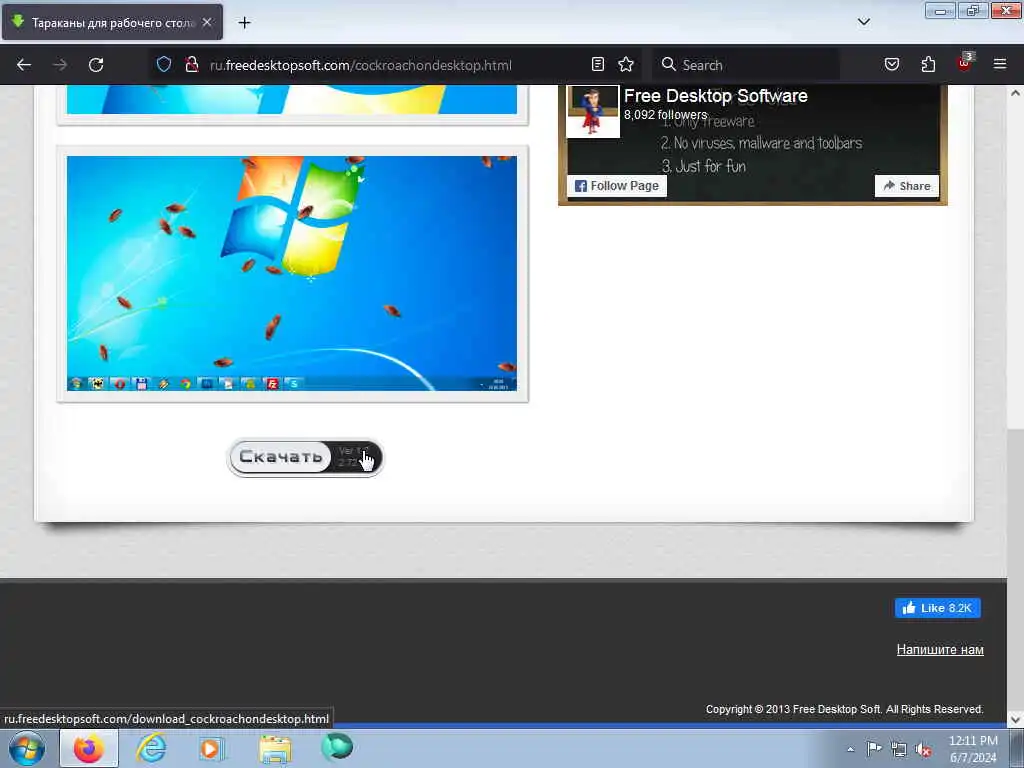Click the Copyright 2013 Free Desktop Soft text
This screenshot has width=1024, height=768.
tap(844, 709)
